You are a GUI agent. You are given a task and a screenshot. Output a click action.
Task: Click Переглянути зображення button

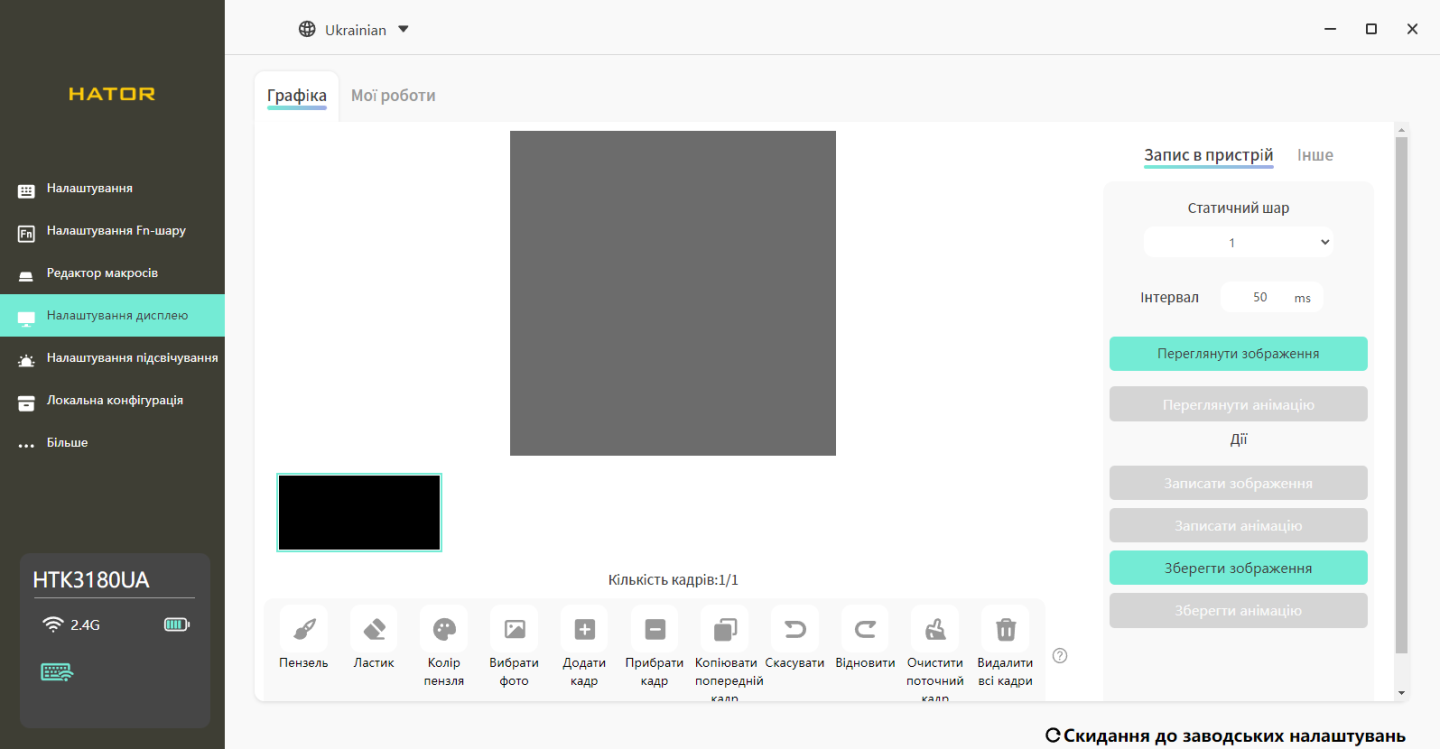point(1238,354)
